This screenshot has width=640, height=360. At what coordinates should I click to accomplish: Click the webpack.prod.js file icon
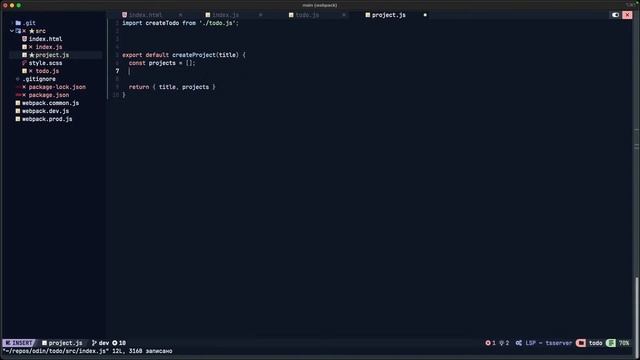pos(18,119)
